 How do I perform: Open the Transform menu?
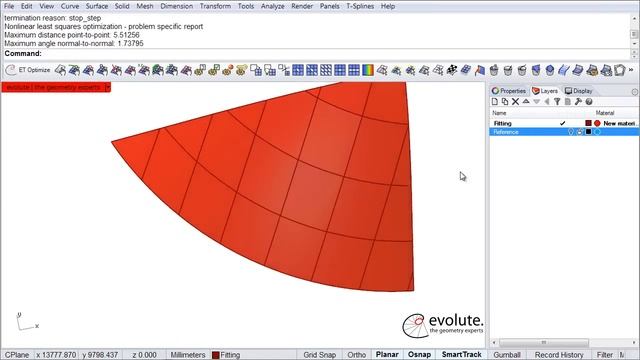(x=215, y=6)
